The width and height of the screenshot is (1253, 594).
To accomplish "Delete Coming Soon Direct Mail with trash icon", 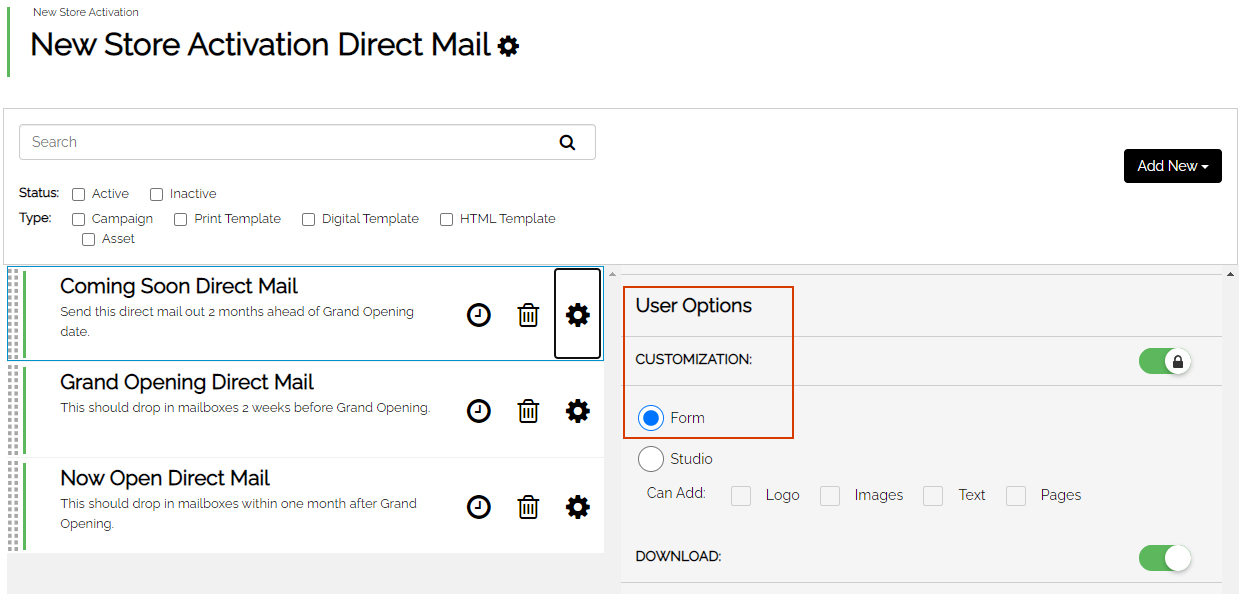I will pyautogui.click(x=528, y=315).
